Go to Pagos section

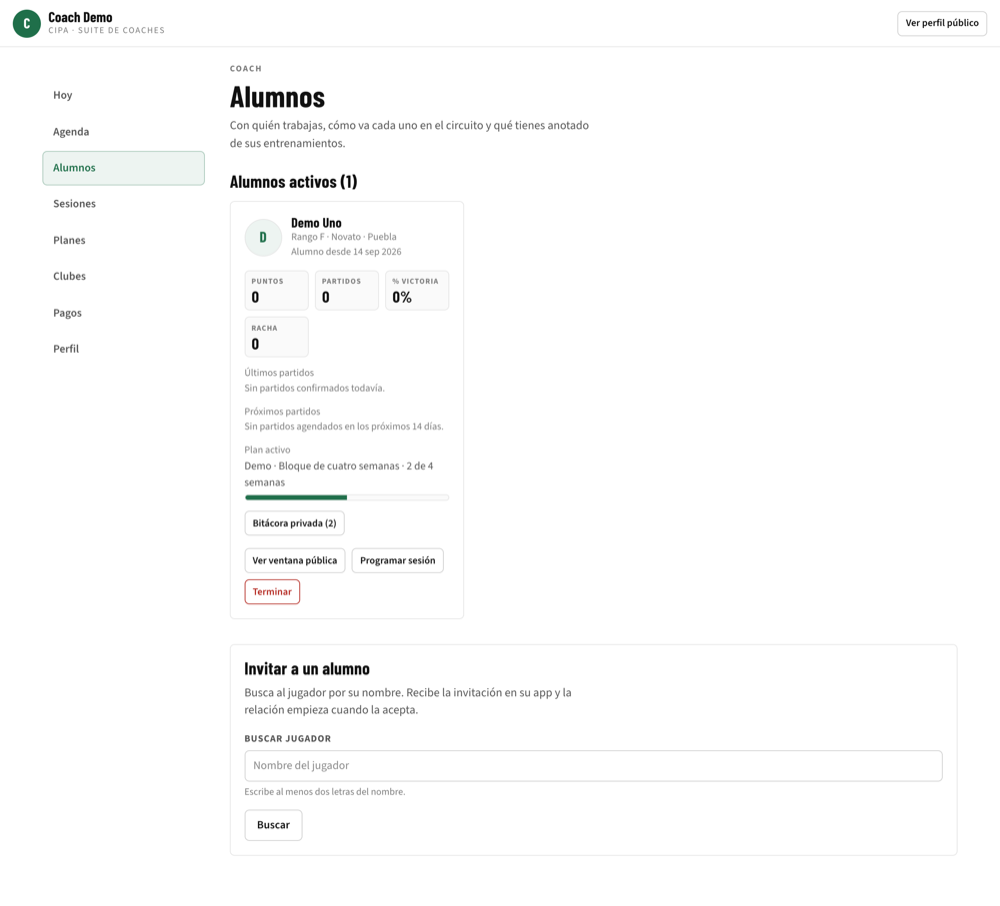pyautogui.click(x=124, y=312)
